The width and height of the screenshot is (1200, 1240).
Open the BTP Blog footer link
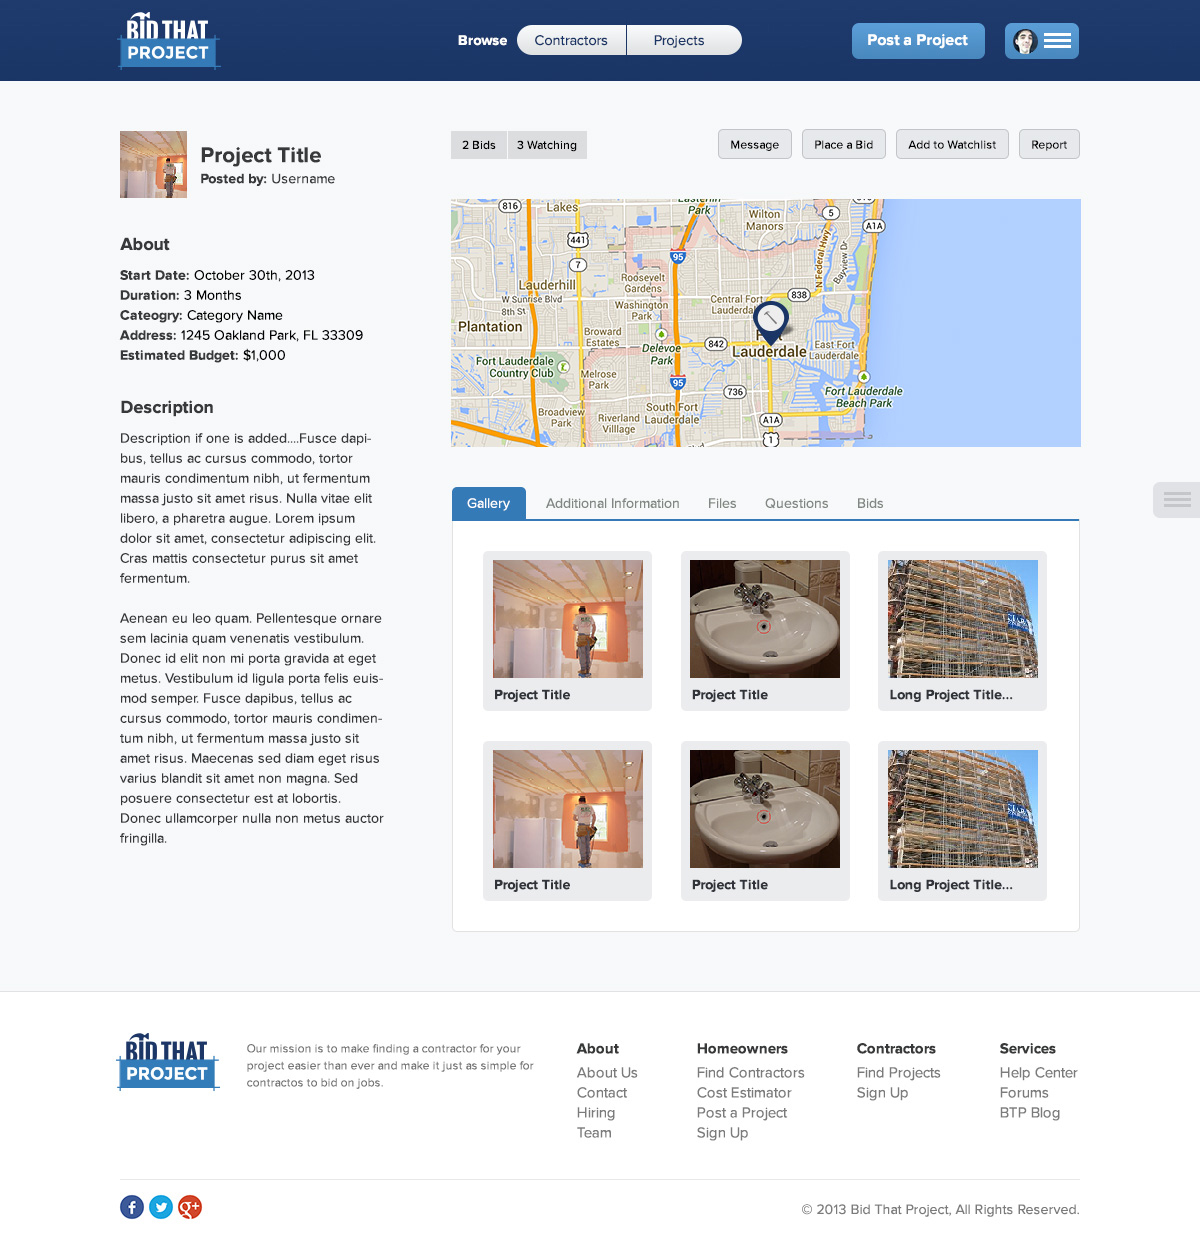click(1030, 1113)
